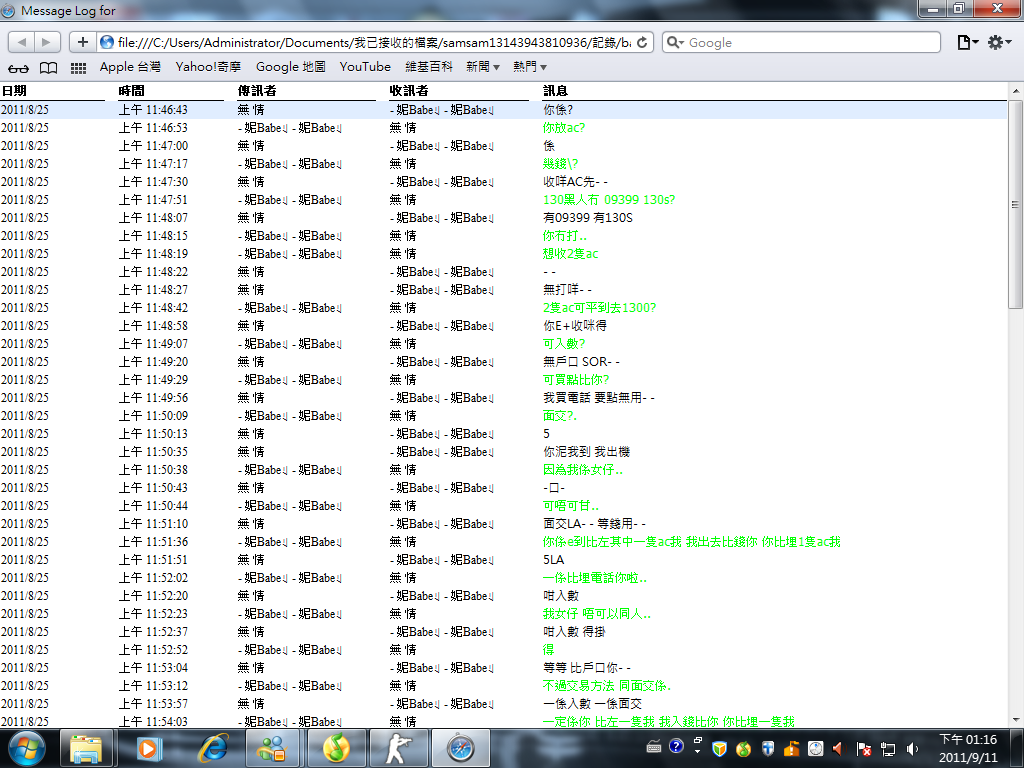Viewport: 1024px width, 768px height.
Task: Click the 時間 column header
Action: (131, 91)
